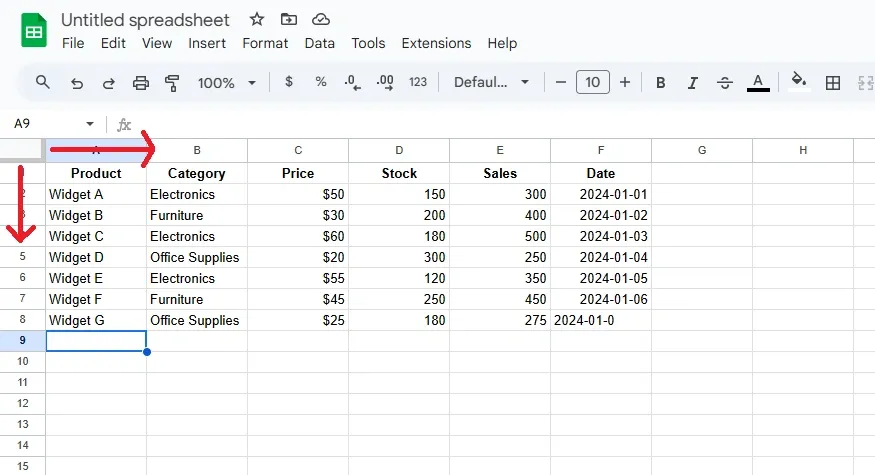The height and width of the screenshot is (475, 875).
Task: Toggle bold formatting
Action: coord(661,82)
